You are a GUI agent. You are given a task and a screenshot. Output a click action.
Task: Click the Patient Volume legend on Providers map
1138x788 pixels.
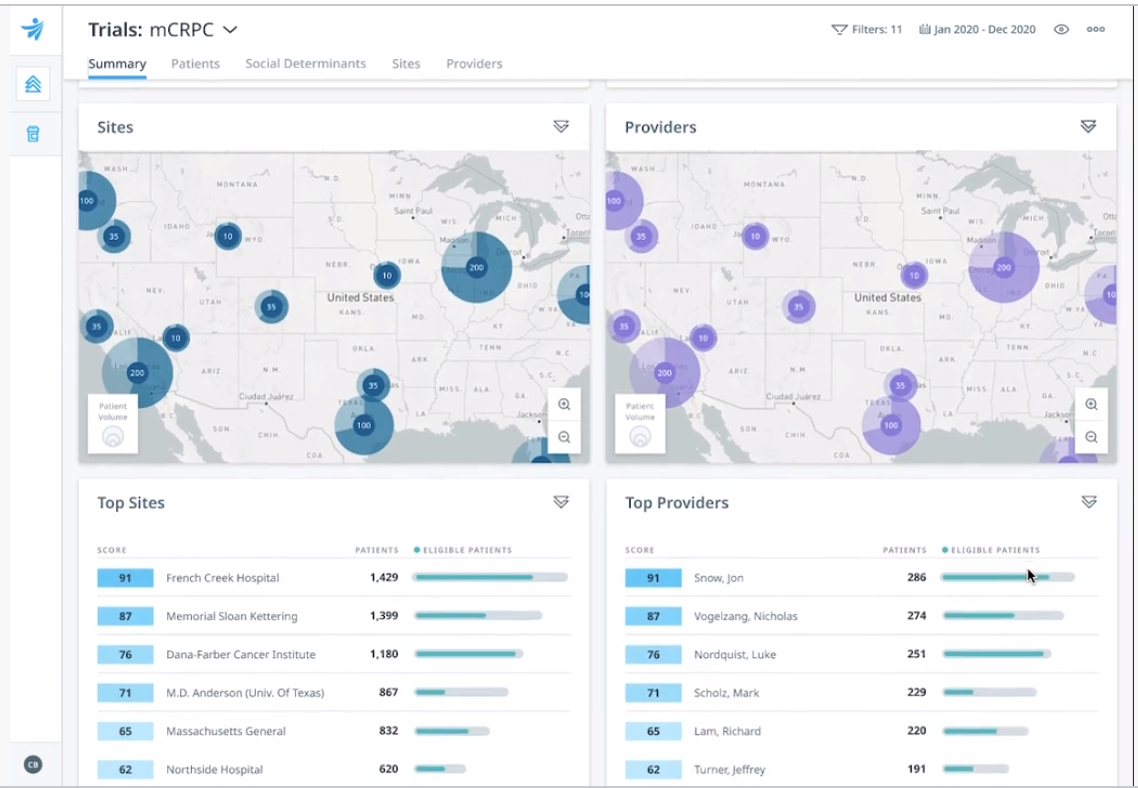640,424
